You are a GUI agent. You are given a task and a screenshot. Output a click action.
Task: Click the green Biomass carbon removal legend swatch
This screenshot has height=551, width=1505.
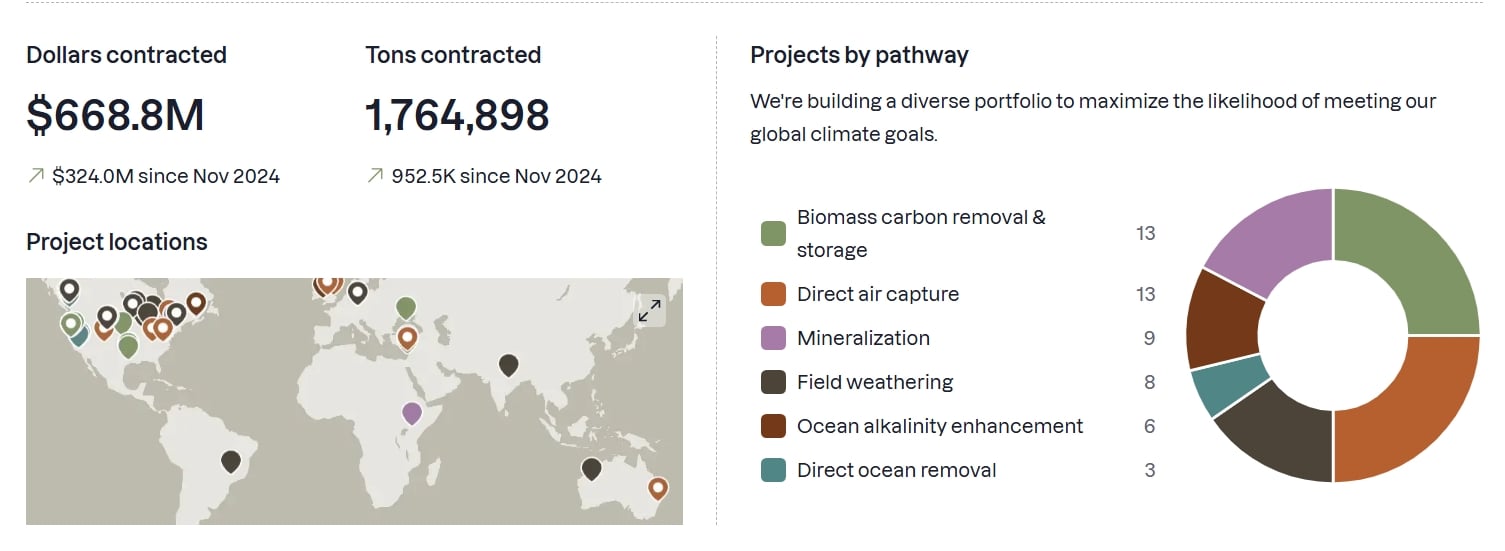coord(773,234)
